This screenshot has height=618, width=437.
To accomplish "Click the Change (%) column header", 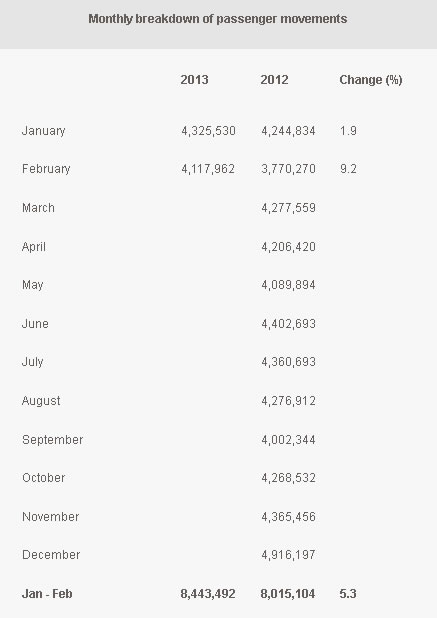I will (x=371, y=80).
